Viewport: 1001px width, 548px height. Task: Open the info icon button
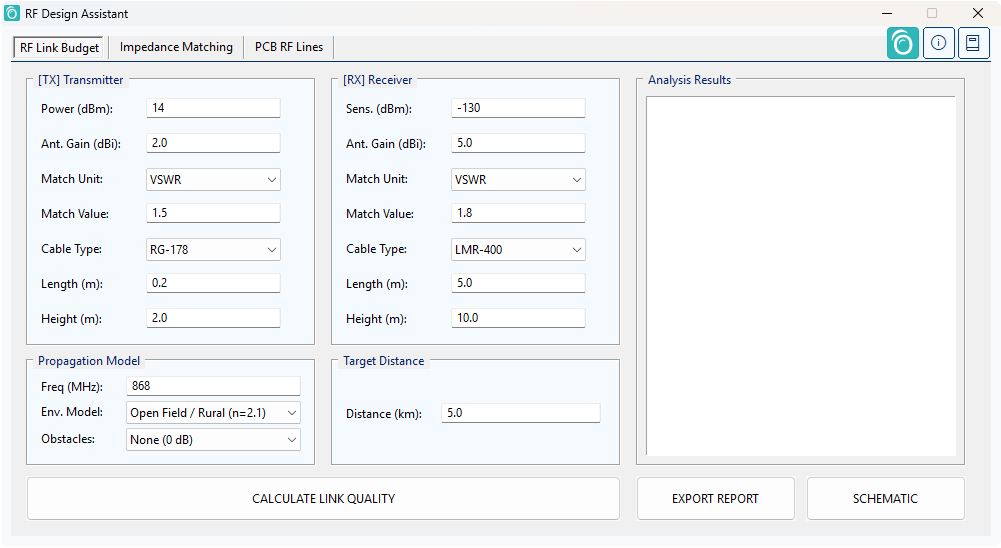pyautogui.click(x=938, y=43)
